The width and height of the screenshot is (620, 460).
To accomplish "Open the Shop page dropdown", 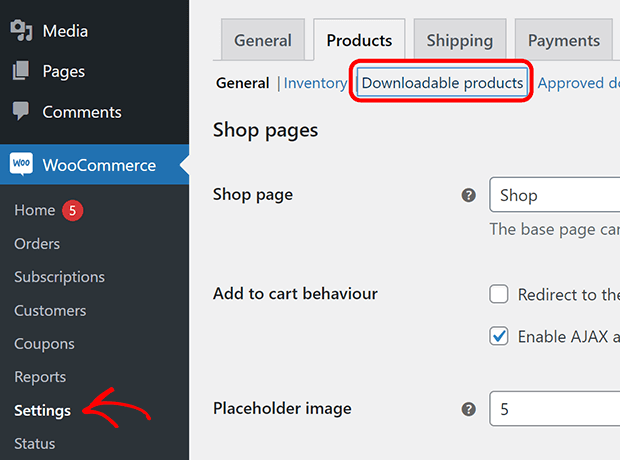I will click(x=554, y=195).
